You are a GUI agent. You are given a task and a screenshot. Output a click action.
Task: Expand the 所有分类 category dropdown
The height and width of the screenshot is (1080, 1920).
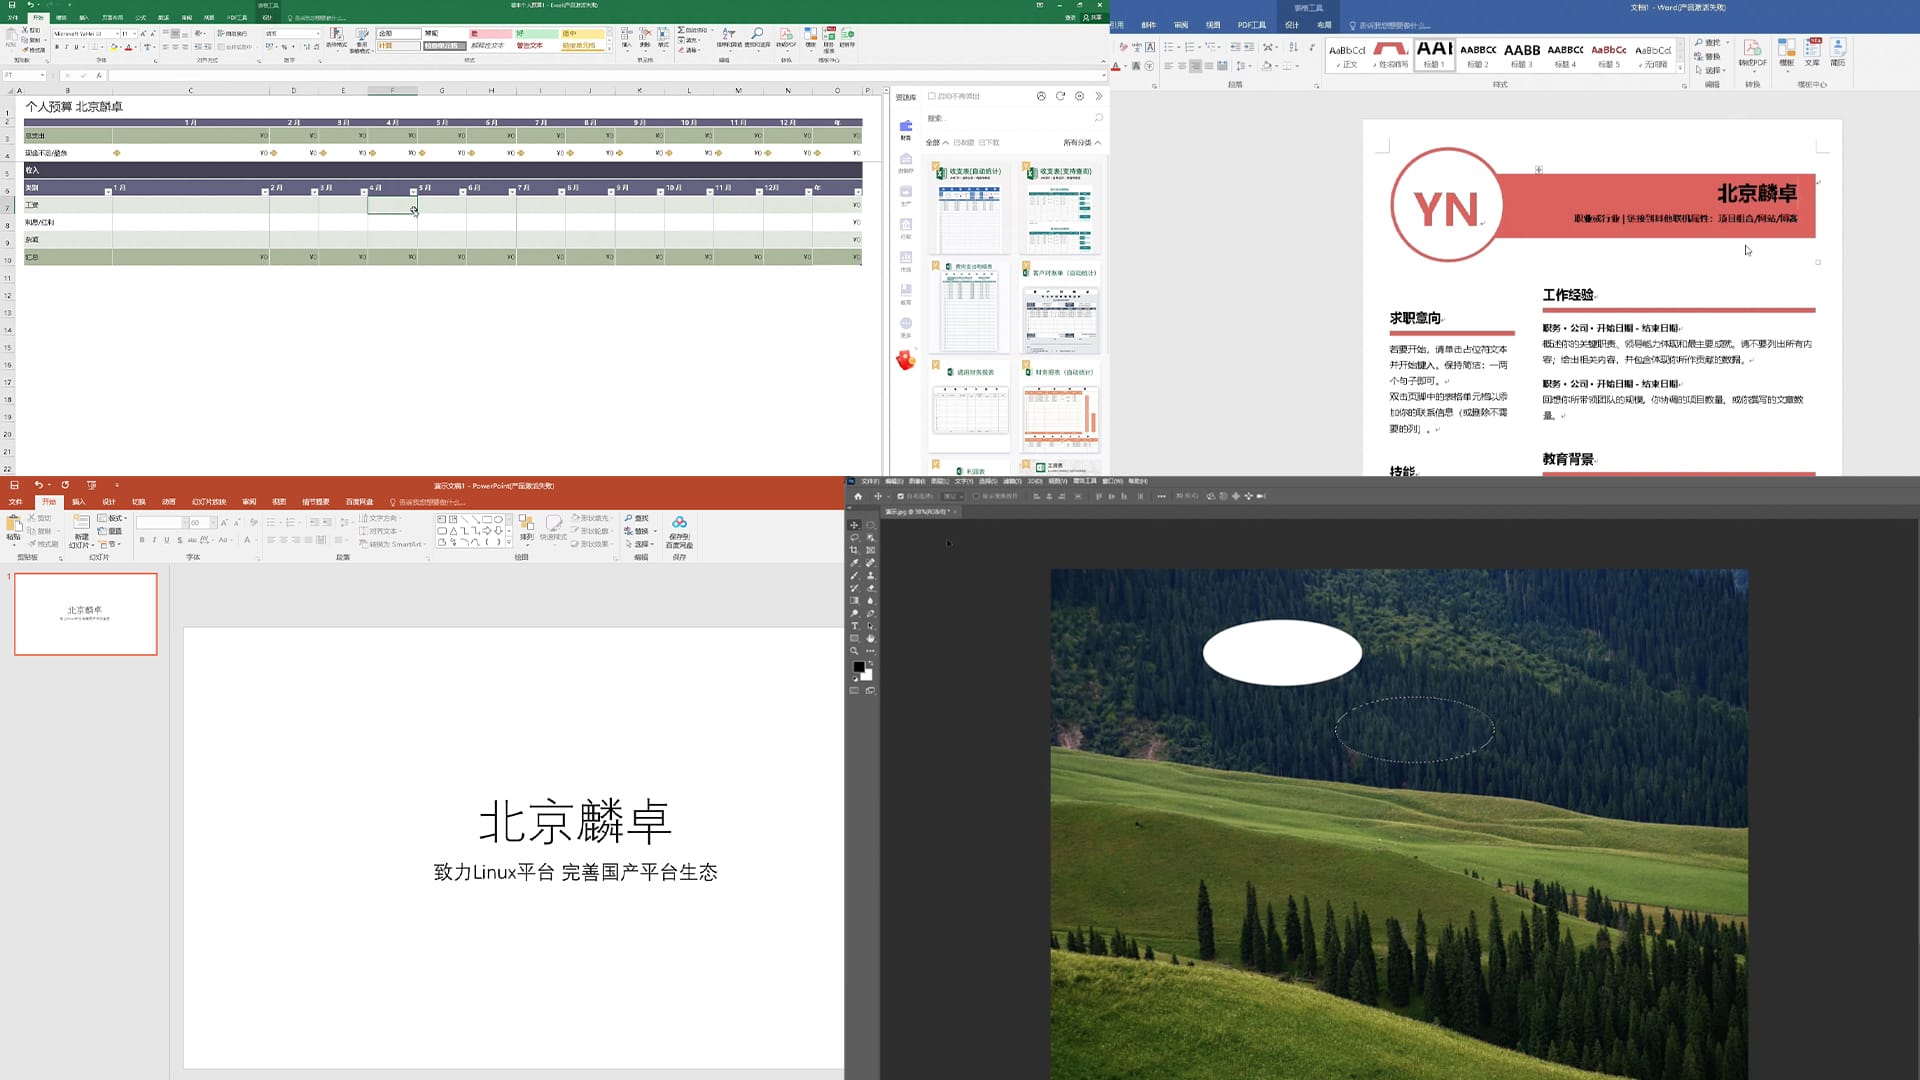[1082, 143]
